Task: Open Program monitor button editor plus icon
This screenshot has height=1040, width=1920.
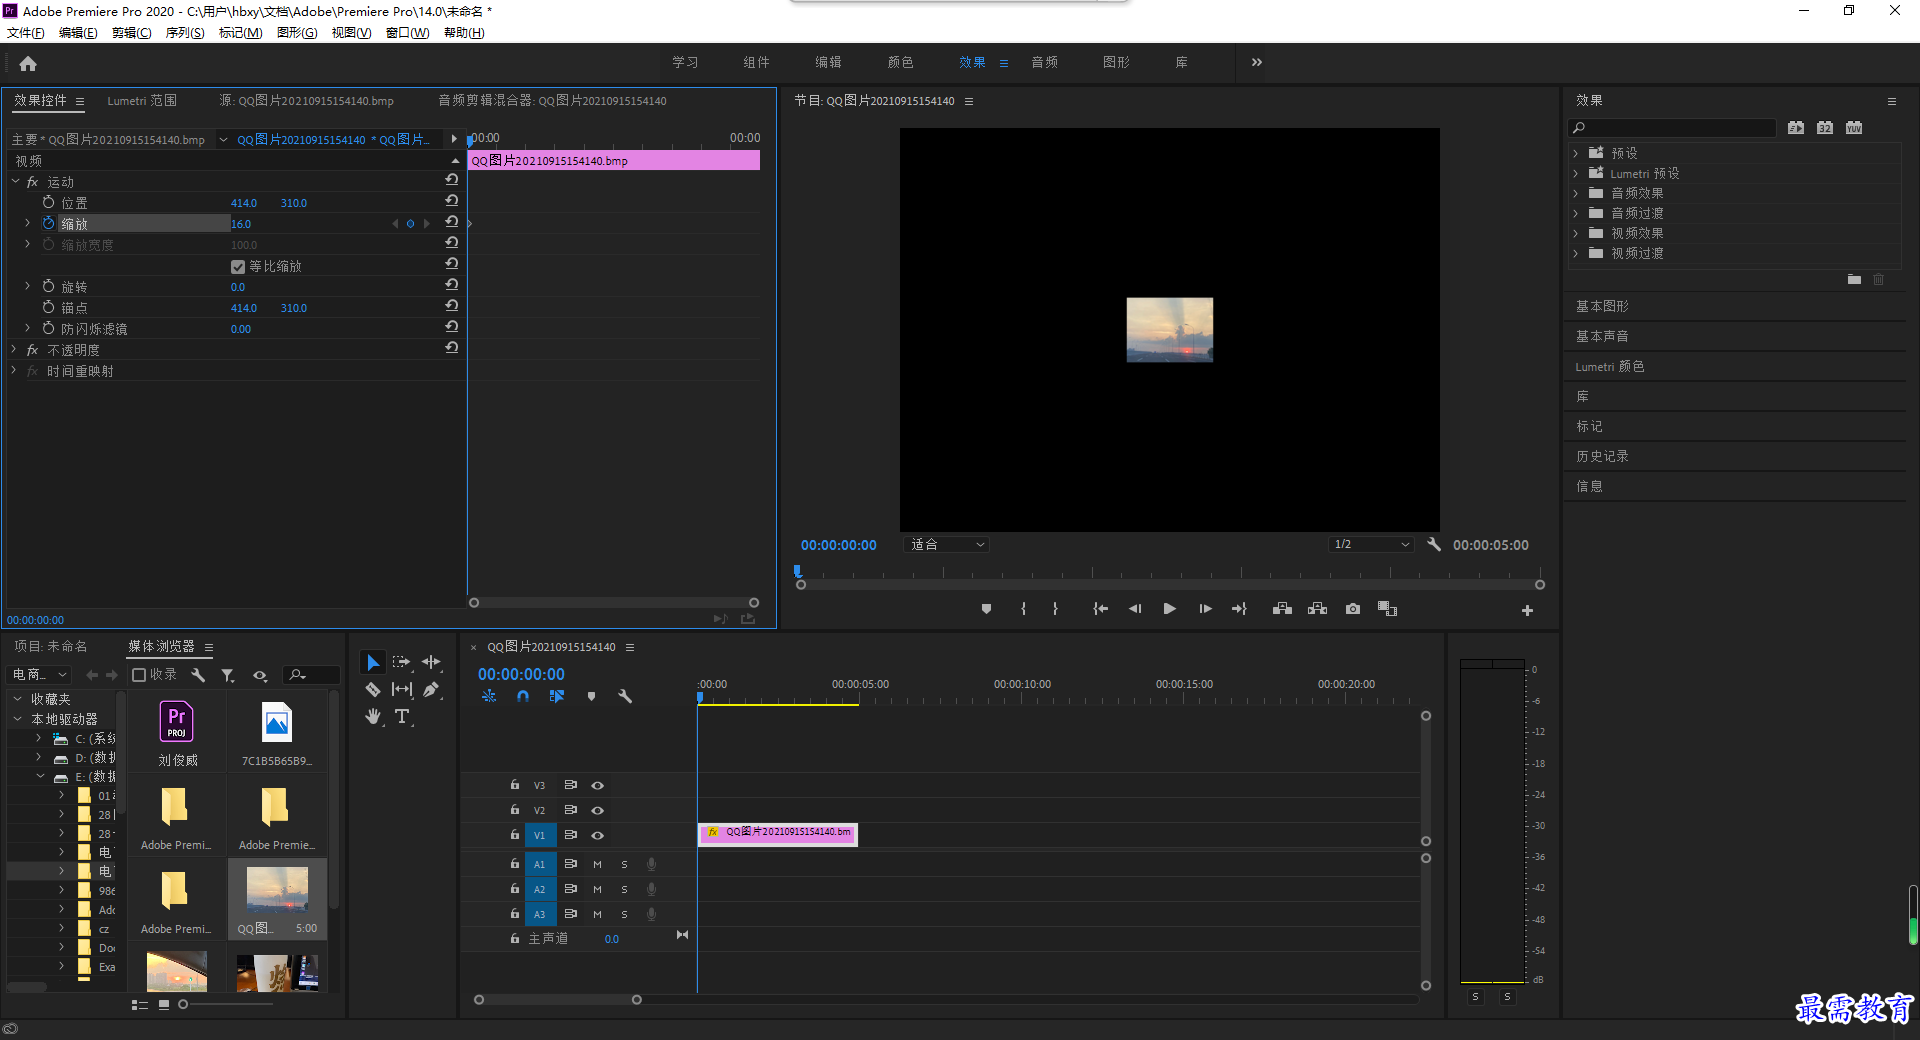Action: click(x=1527, y=610)
